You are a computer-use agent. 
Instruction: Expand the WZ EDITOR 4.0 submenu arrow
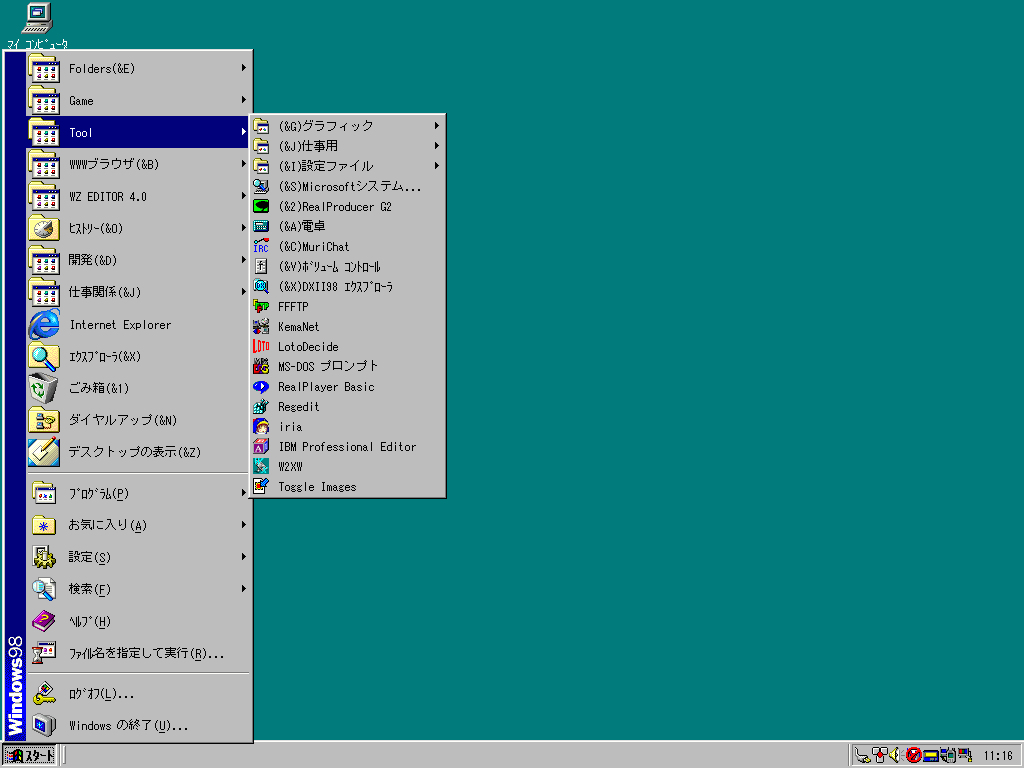(244, 196)
